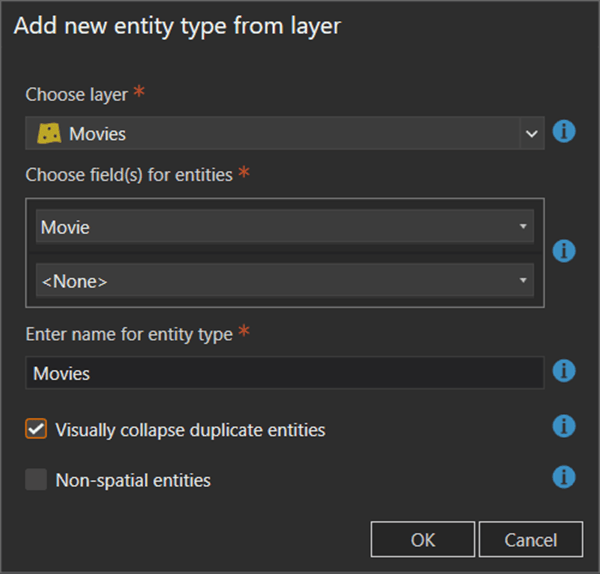The width and height of the screenshot is (600, 574).
Task: Click the yellow Movies layer icon
Action: (x=50, y=133)
